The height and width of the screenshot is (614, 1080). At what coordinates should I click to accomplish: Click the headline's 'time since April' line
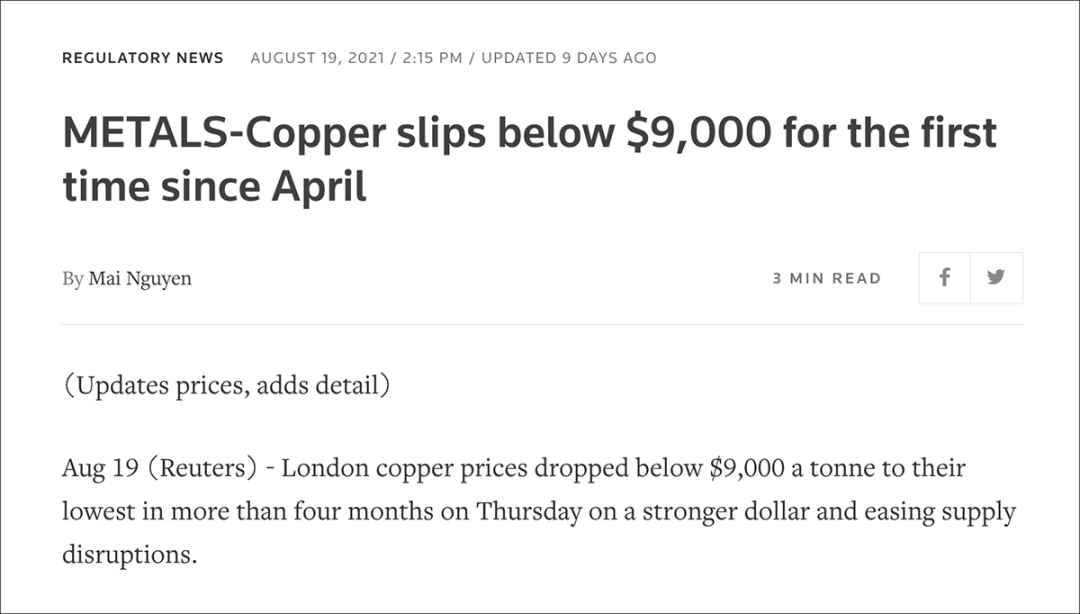tap(214, 186)
